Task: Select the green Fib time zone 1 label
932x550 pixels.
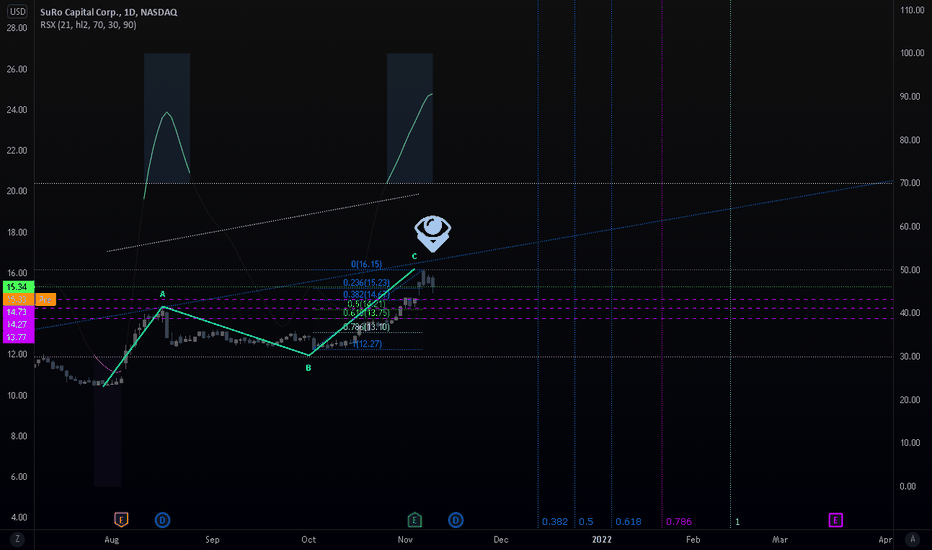Action: 737,521
